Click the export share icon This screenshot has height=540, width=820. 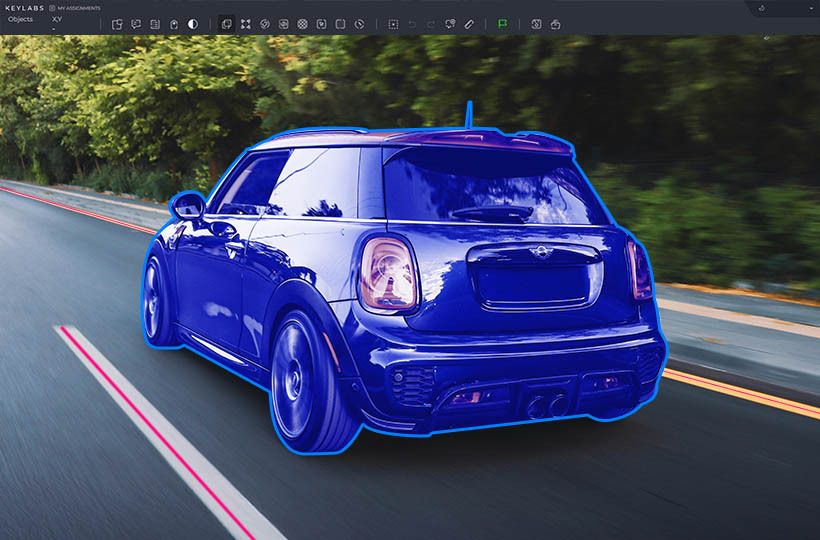tap(555, 24)
